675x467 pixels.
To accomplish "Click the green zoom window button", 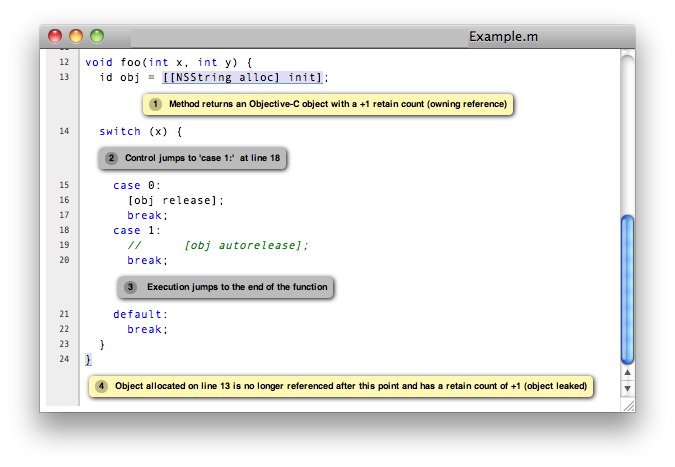I will pos(97,36).
